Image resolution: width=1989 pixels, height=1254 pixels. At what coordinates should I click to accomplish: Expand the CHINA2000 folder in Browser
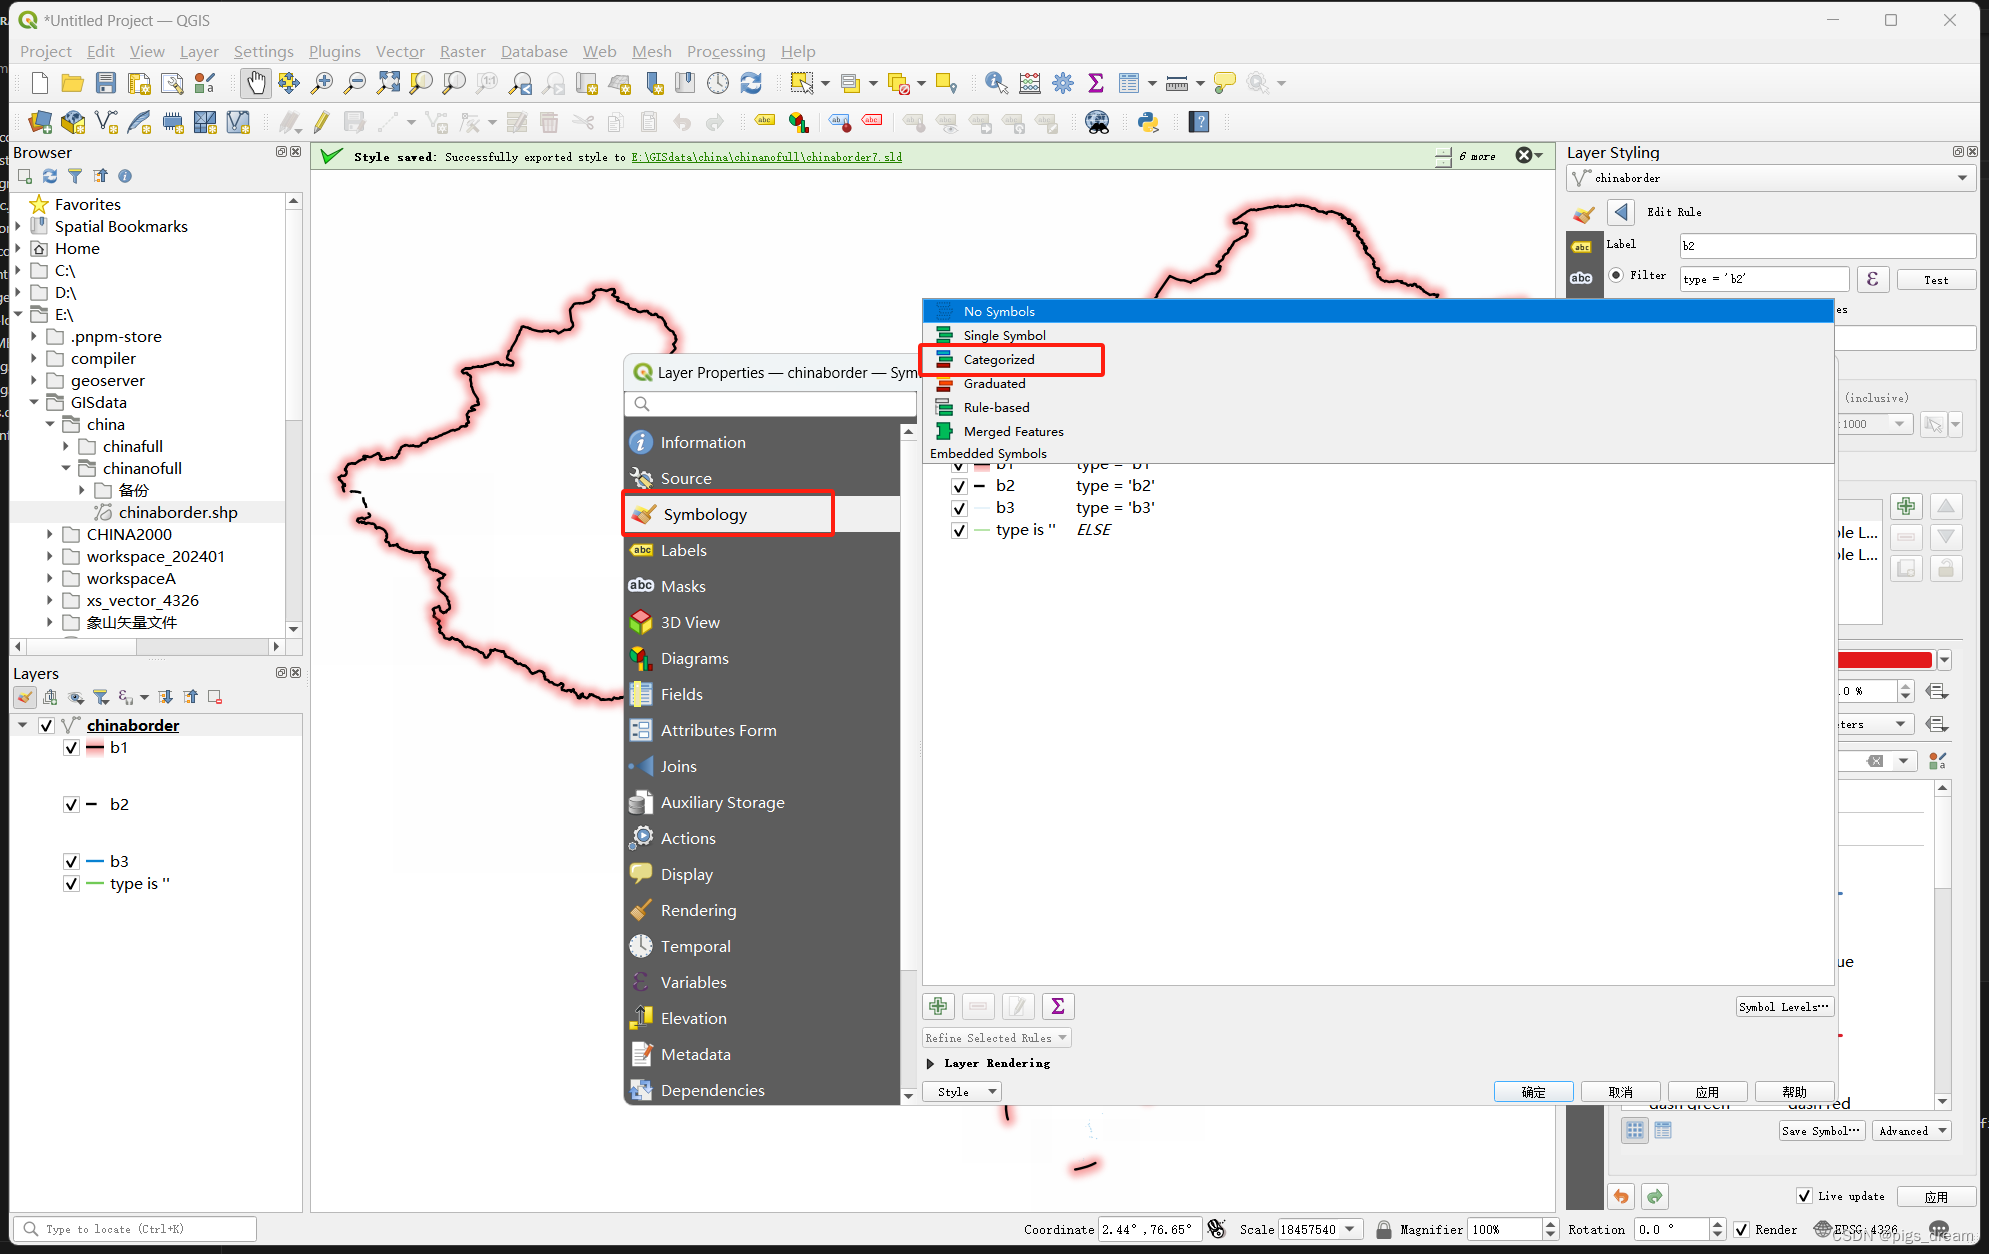(x=49, y=534)
